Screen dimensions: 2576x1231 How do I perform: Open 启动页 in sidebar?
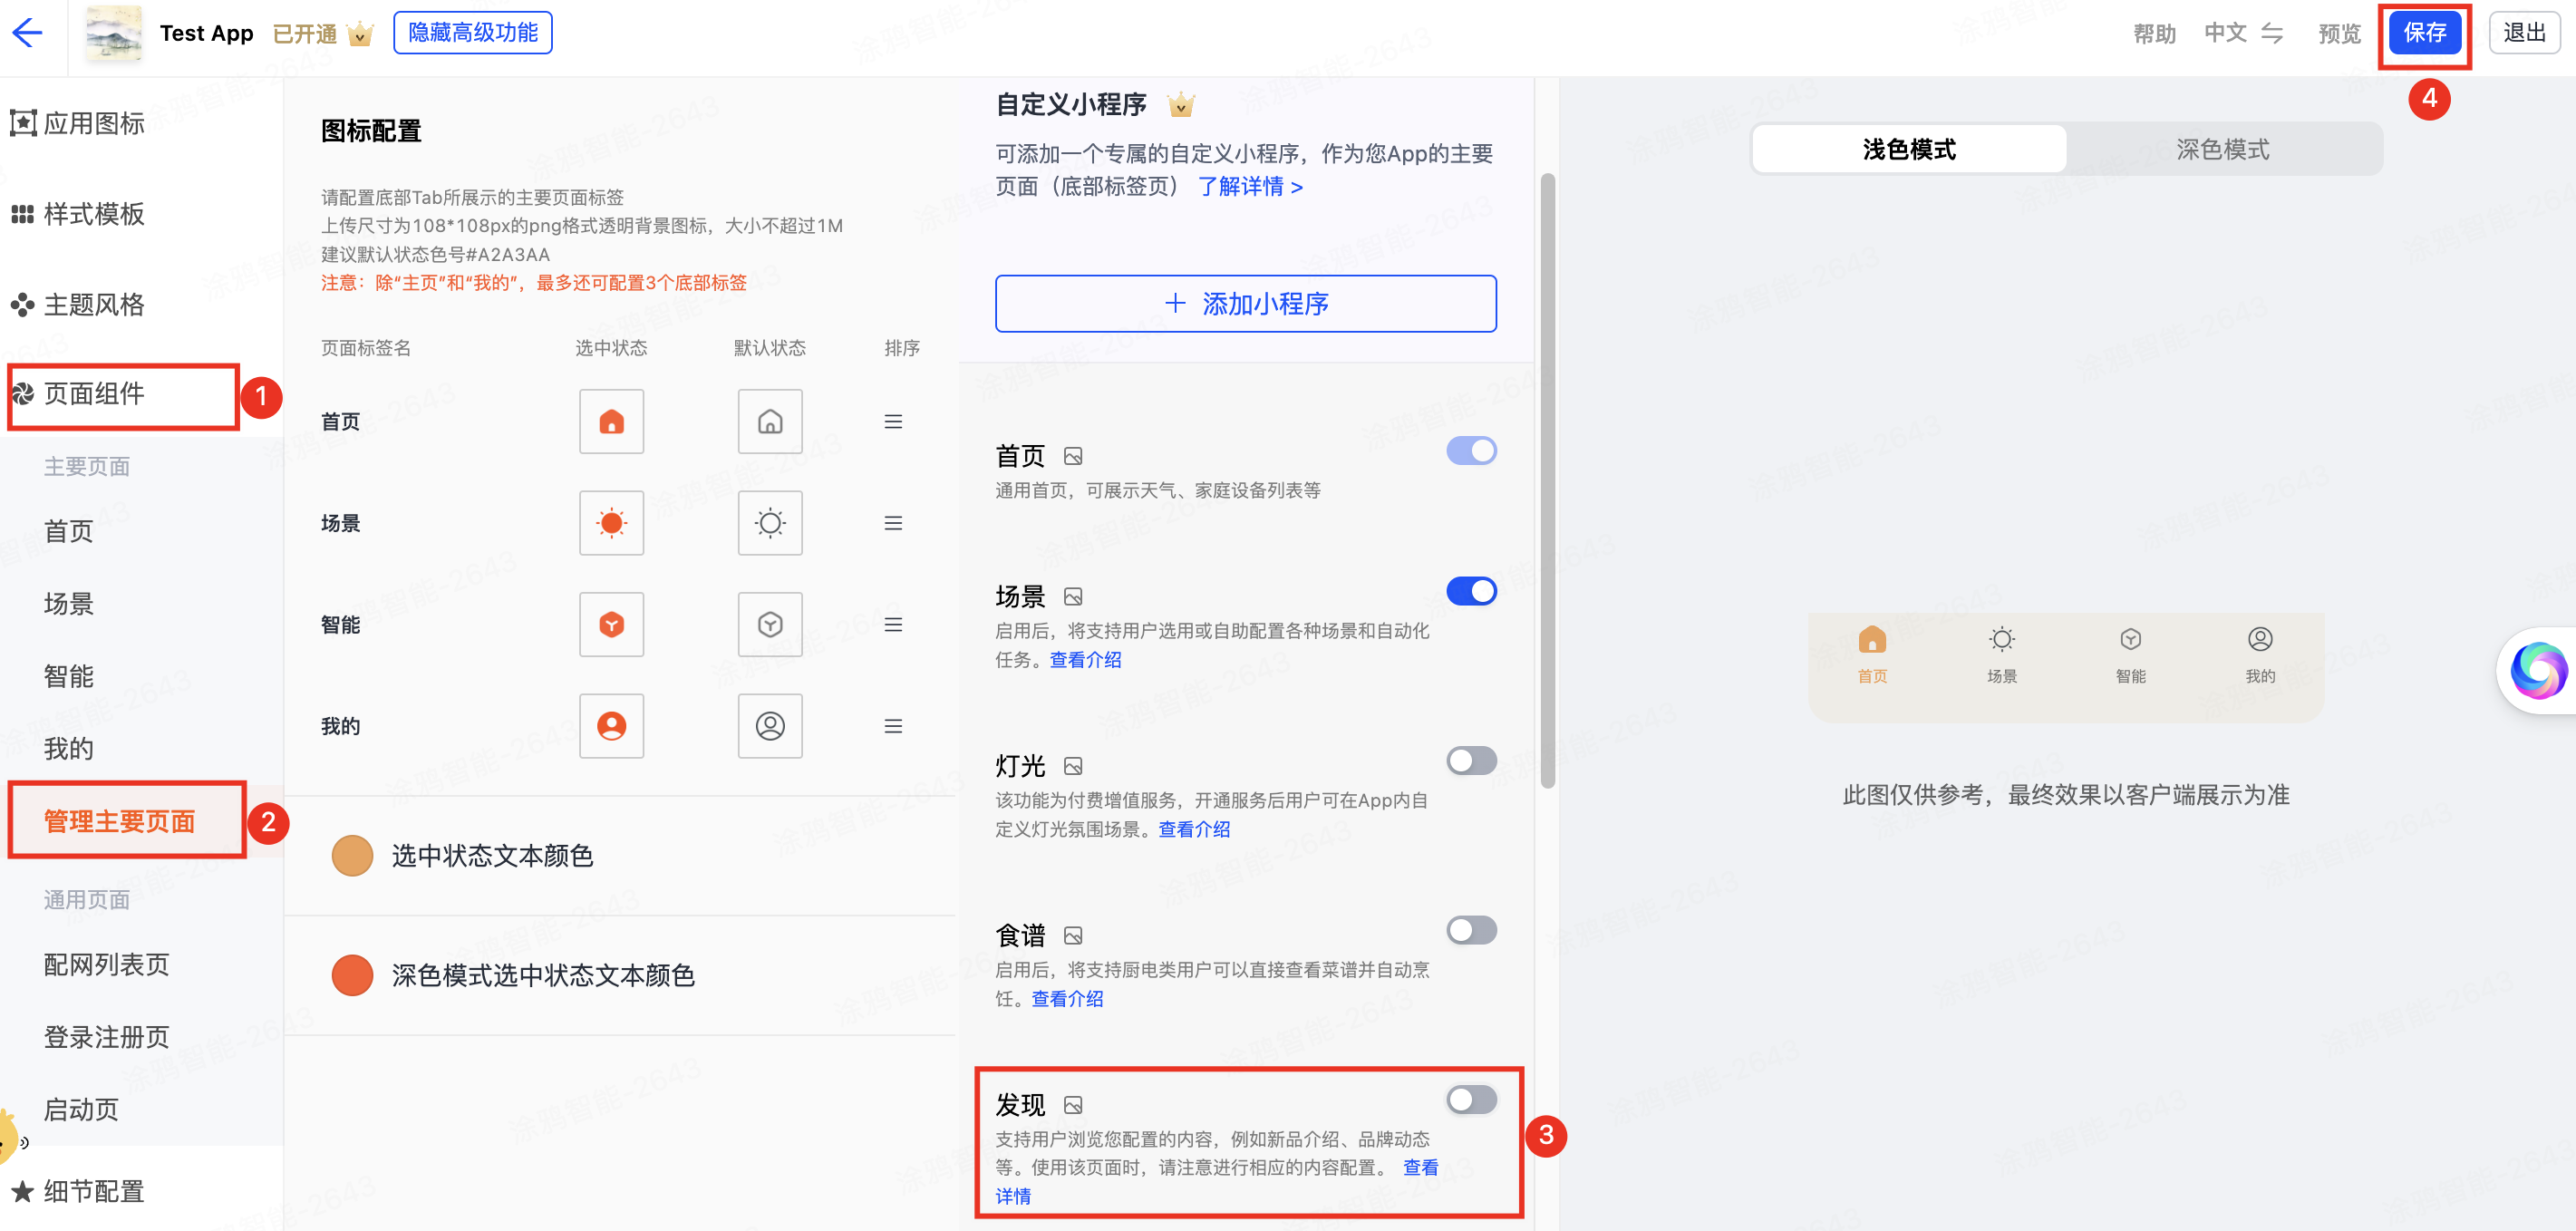click(x=82, y=1110)
